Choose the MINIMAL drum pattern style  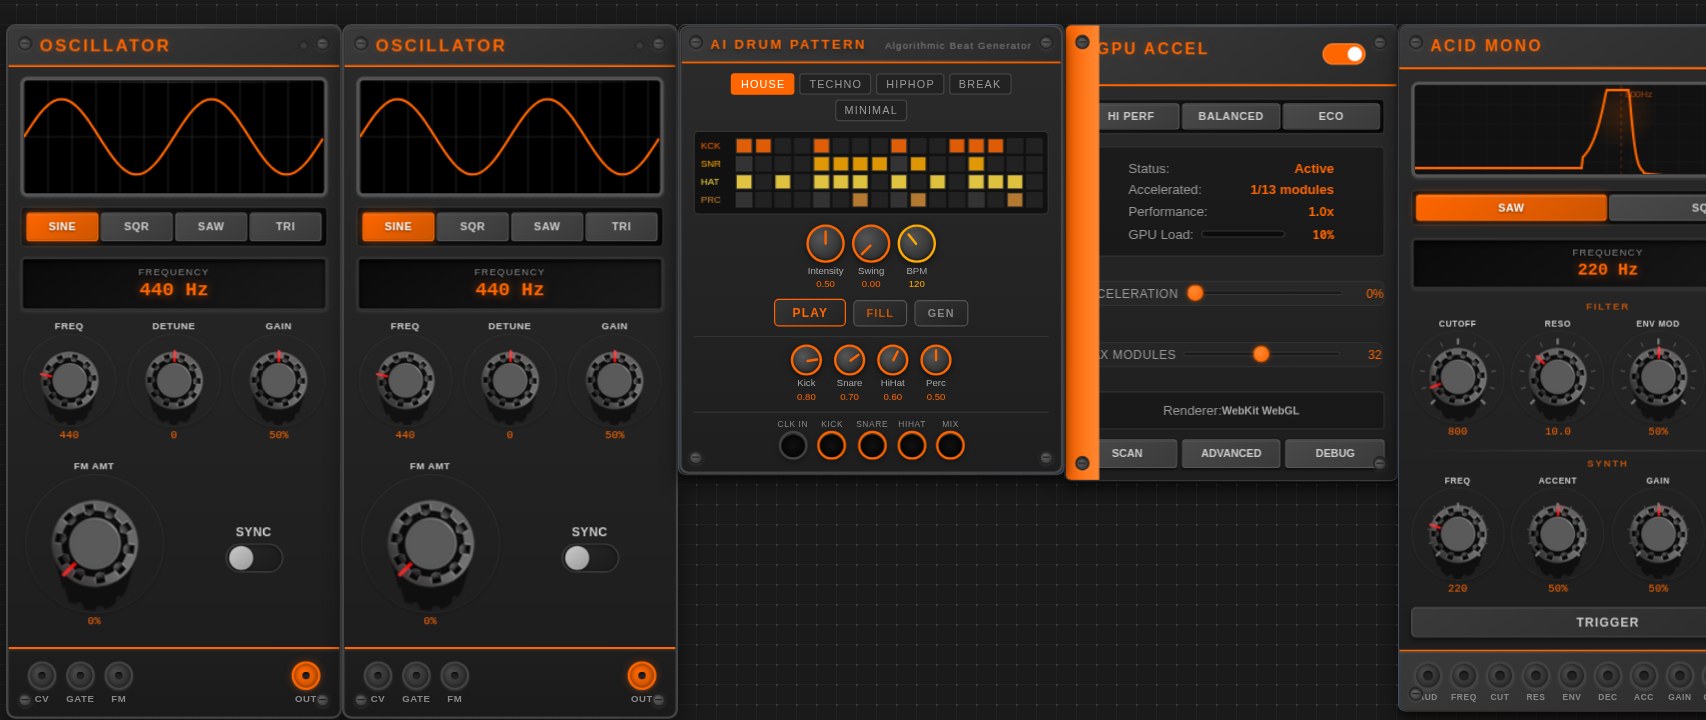pyautogui.click(x=871, y=110)
